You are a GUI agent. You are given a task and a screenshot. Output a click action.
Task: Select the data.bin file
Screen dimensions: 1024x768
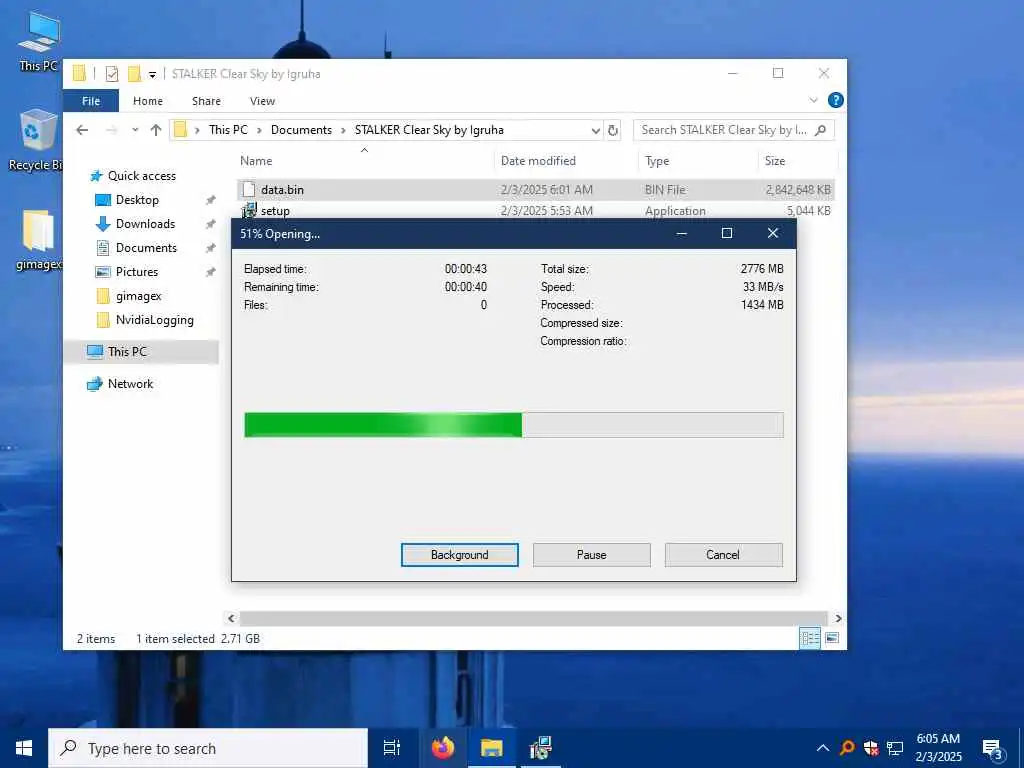(x=536, y=190)
